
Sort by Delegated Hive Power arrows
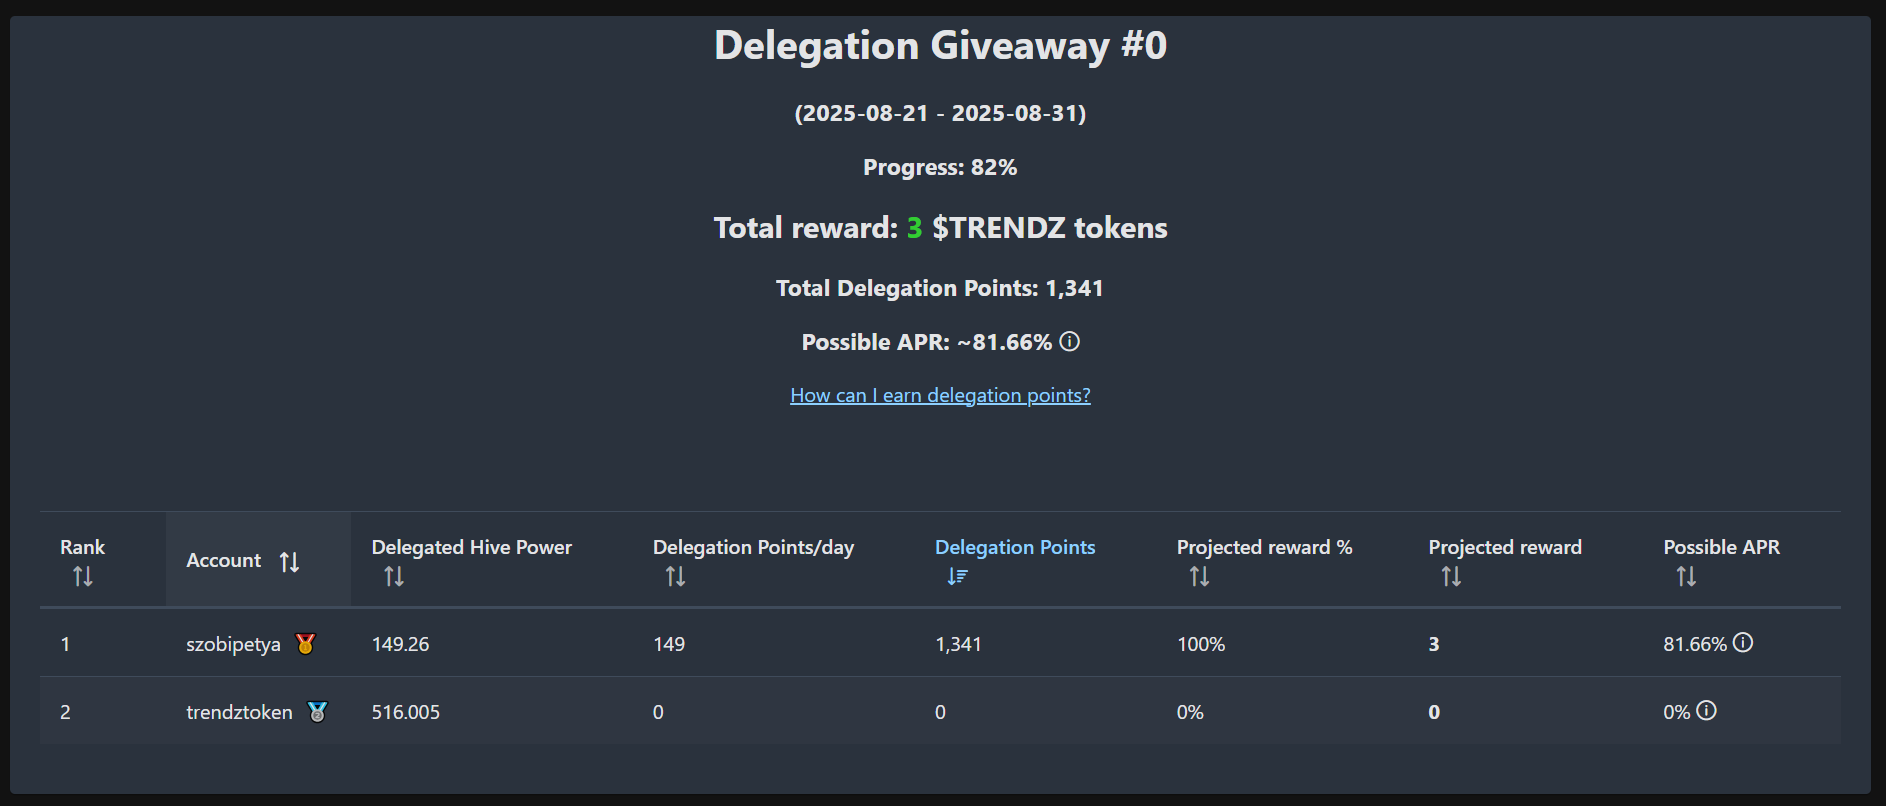(394, 577)
